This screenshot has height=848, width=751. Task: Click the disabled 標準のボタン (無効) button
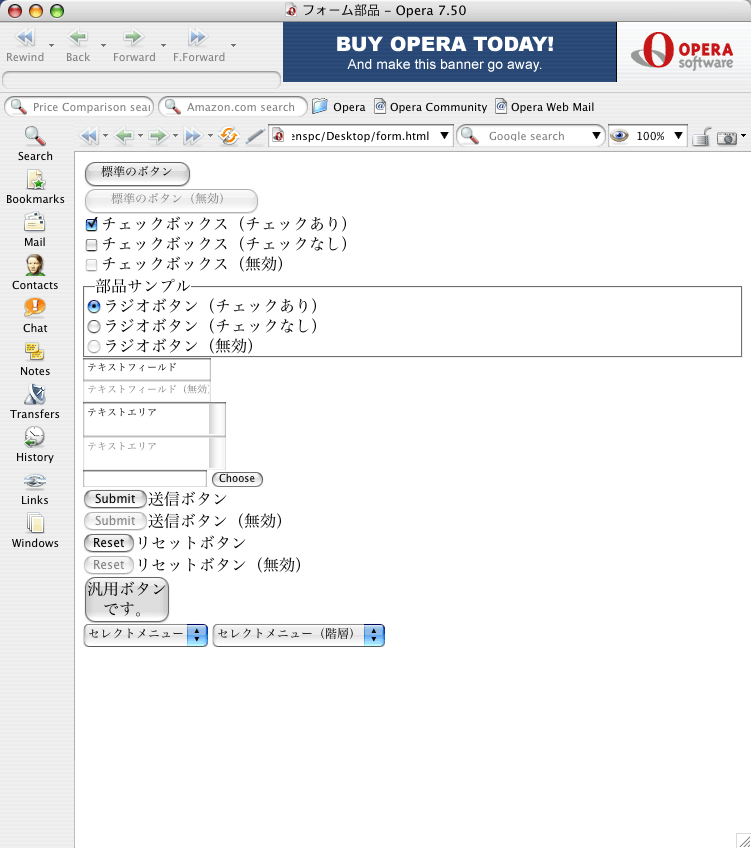171,200
